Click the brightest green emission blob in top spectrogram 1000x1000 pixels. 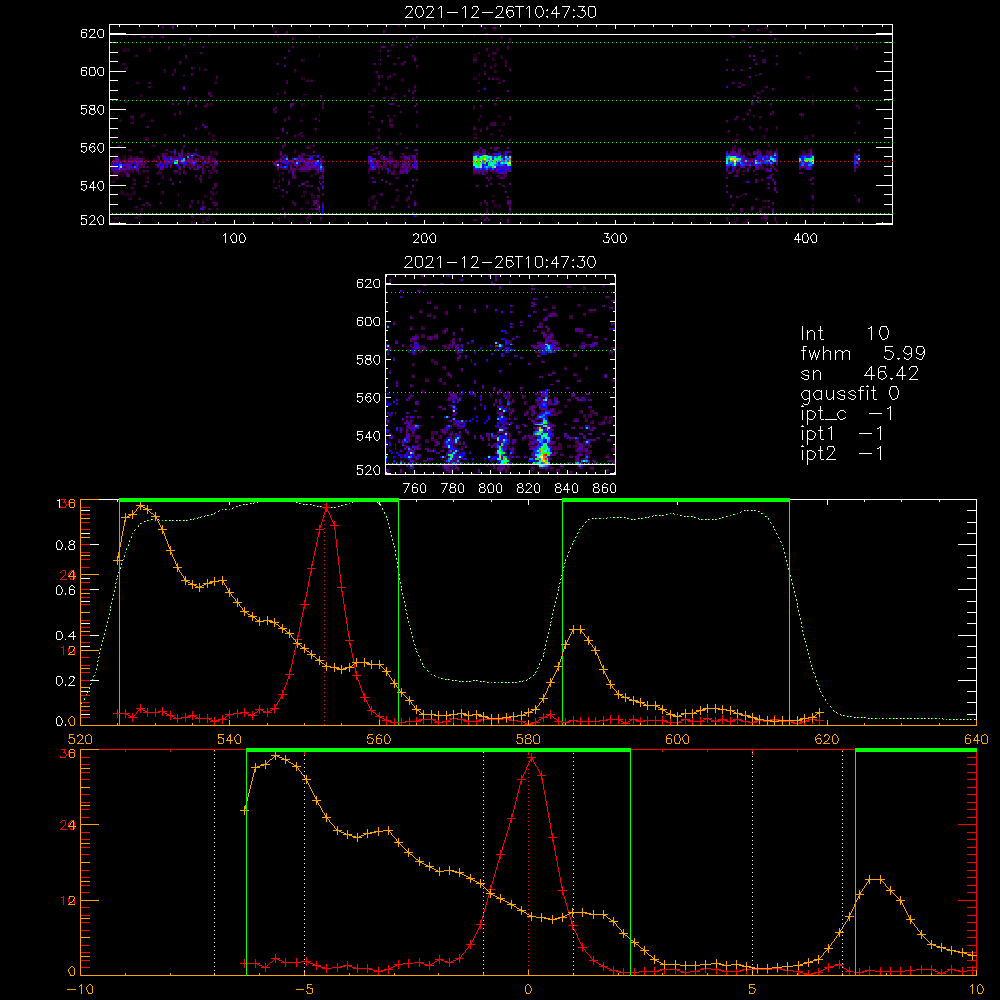coord(492,162)
